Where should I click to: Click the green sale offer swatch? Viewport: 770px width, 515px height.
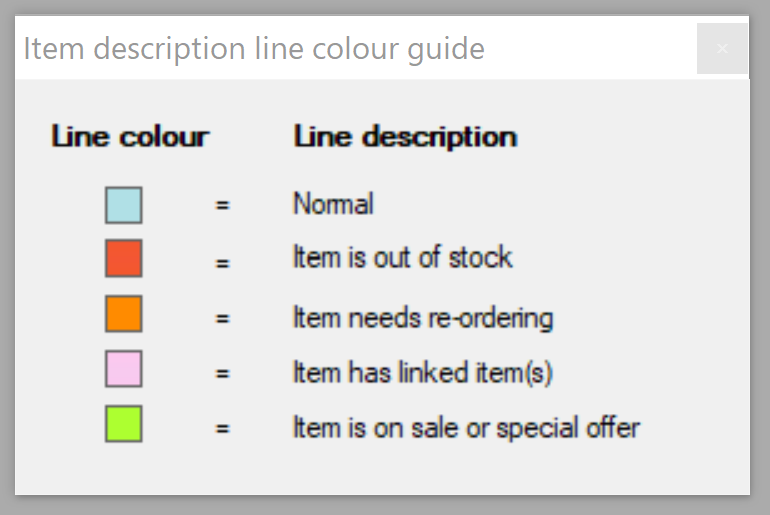(124, 424)
